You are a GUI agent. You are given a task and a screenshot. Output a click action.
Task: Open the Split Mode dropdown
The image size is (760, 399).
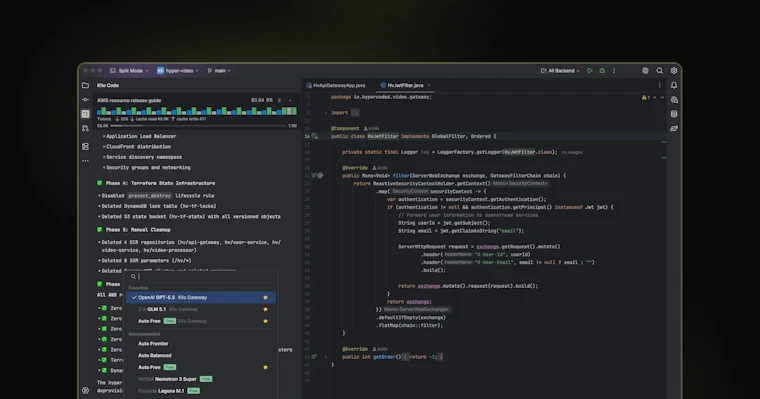click(x=129, y=71)
